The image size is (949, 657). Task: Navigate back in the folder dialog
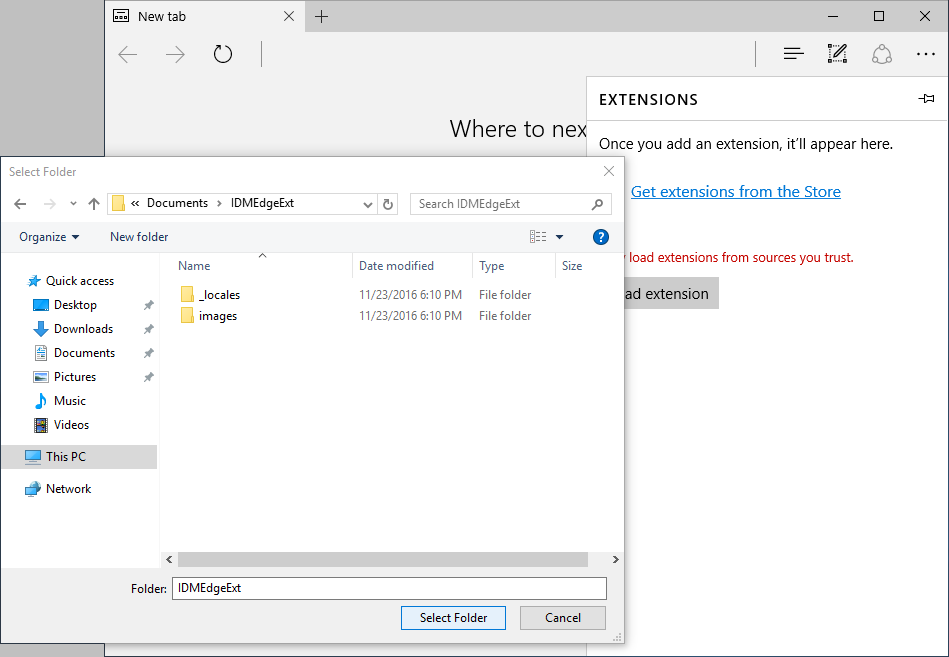coord(20,203)
